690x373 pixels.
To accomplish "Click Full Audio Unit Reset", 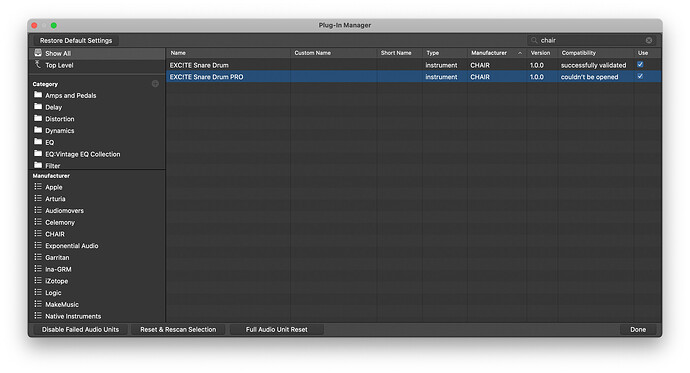I will 277,329.
